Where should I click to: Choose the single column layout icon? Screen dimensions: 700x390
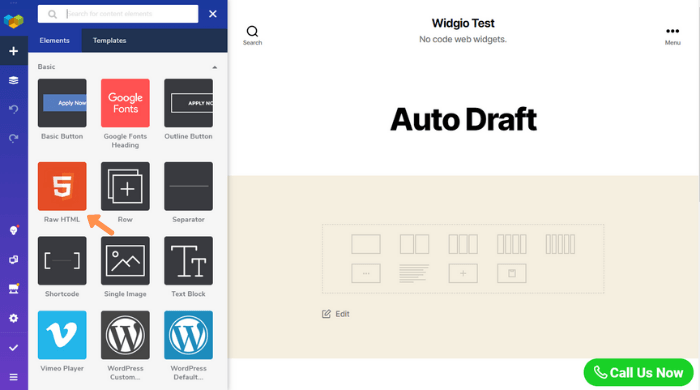pos(366,244)
